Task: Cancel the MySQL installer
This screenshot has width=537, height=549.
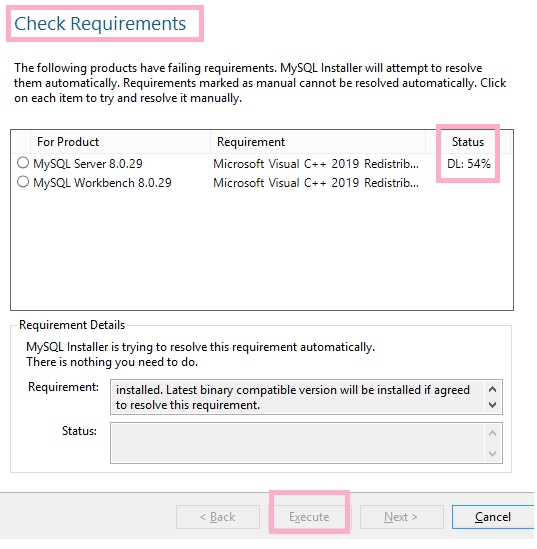Action: pyautogui.click(x=493, y=517)
